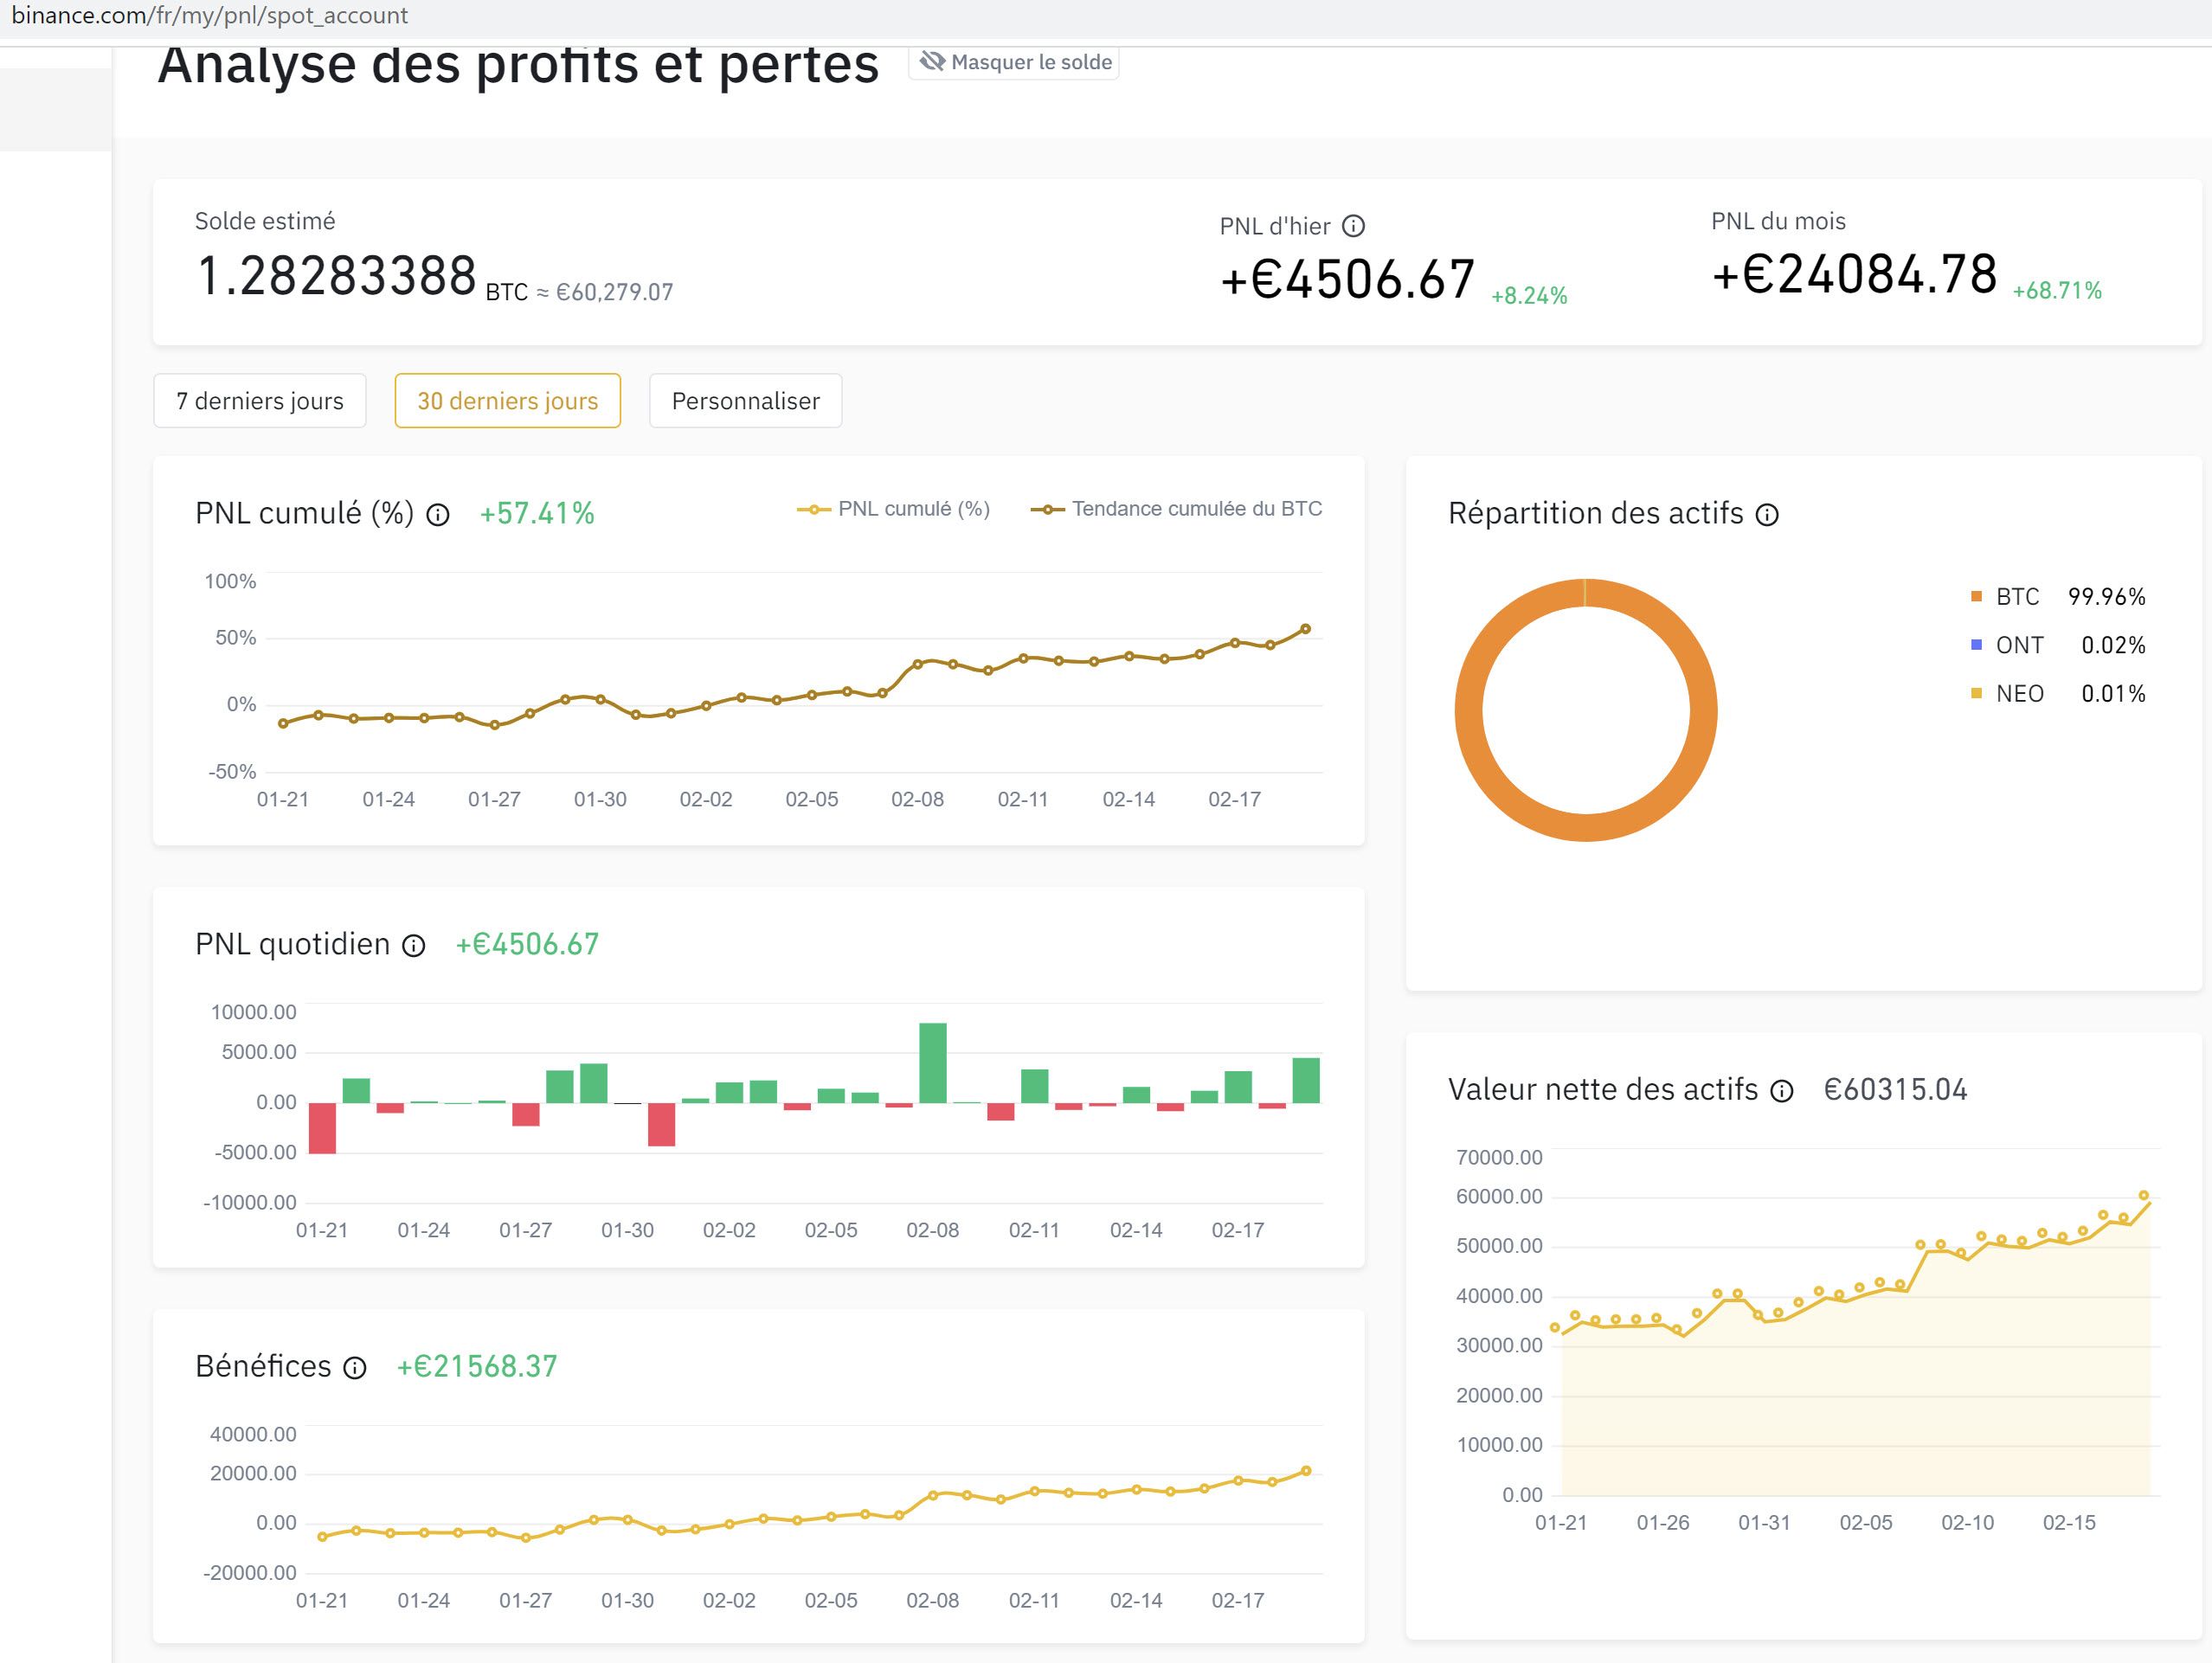Open info icon beside Bénéfices

click(355, 1368)
